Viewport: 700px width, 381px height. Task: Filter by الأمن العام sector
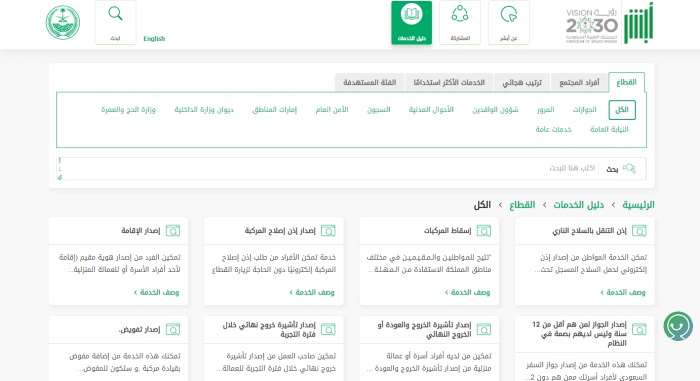point(332,110)
